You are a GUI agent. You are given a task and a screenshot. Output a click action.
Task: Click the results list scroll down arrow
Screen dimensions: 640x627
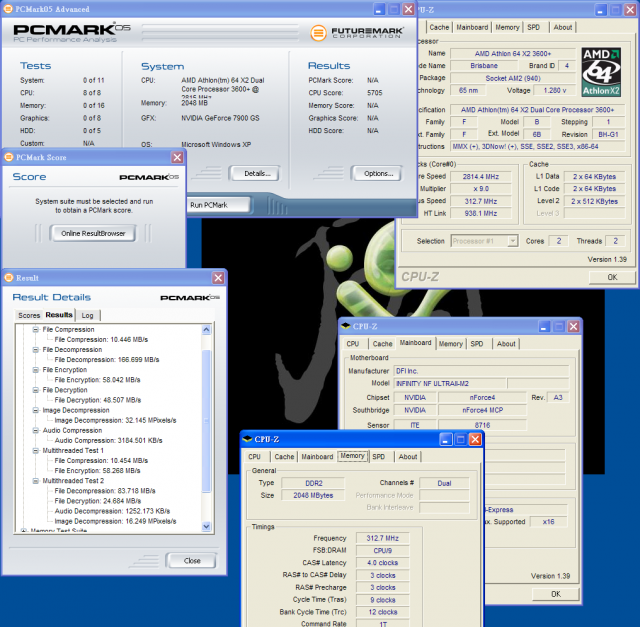(x=206, y=526)
